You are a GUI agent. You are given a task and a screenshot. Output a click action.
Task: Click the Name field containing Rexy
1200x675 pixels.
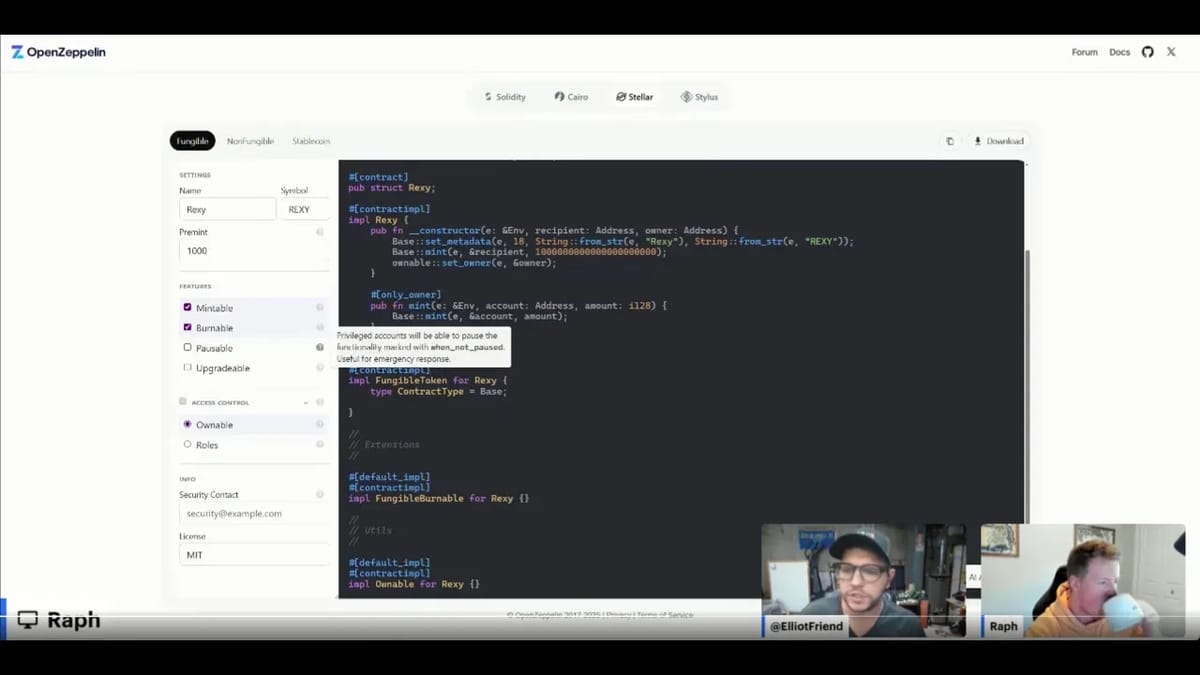point(228,209)
